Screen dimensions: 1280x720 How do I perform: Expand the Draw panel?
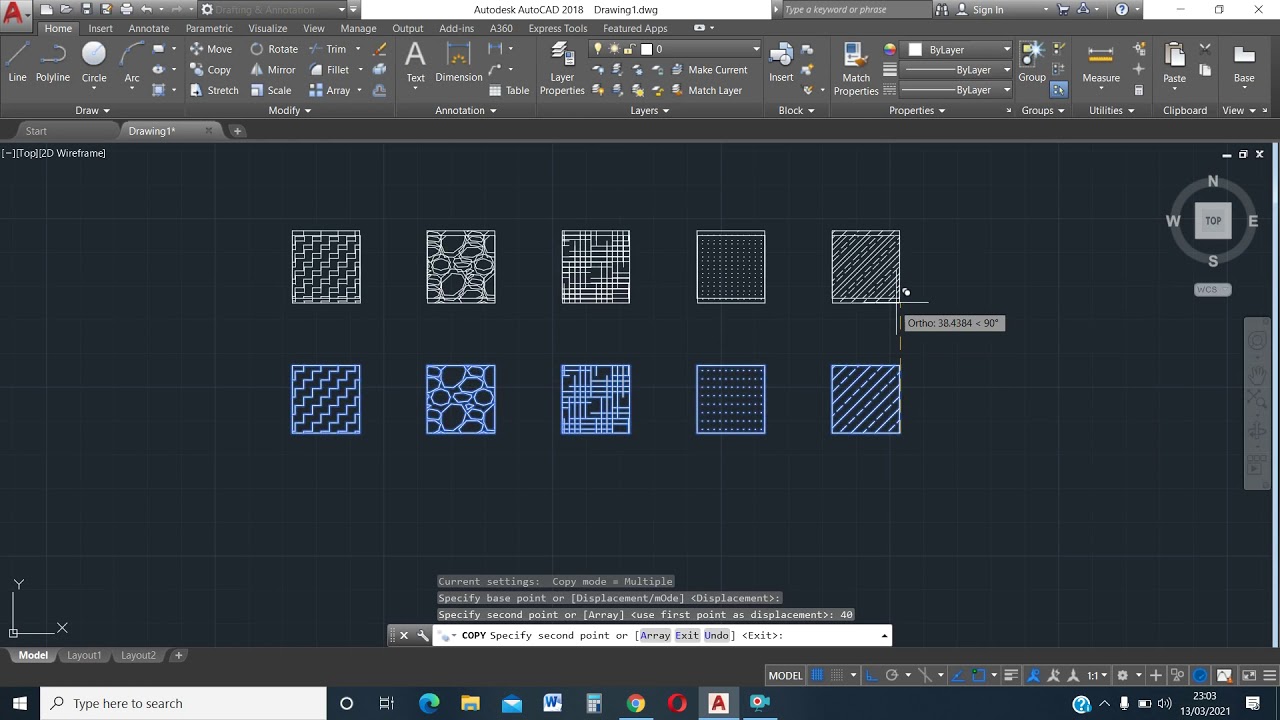93,110
